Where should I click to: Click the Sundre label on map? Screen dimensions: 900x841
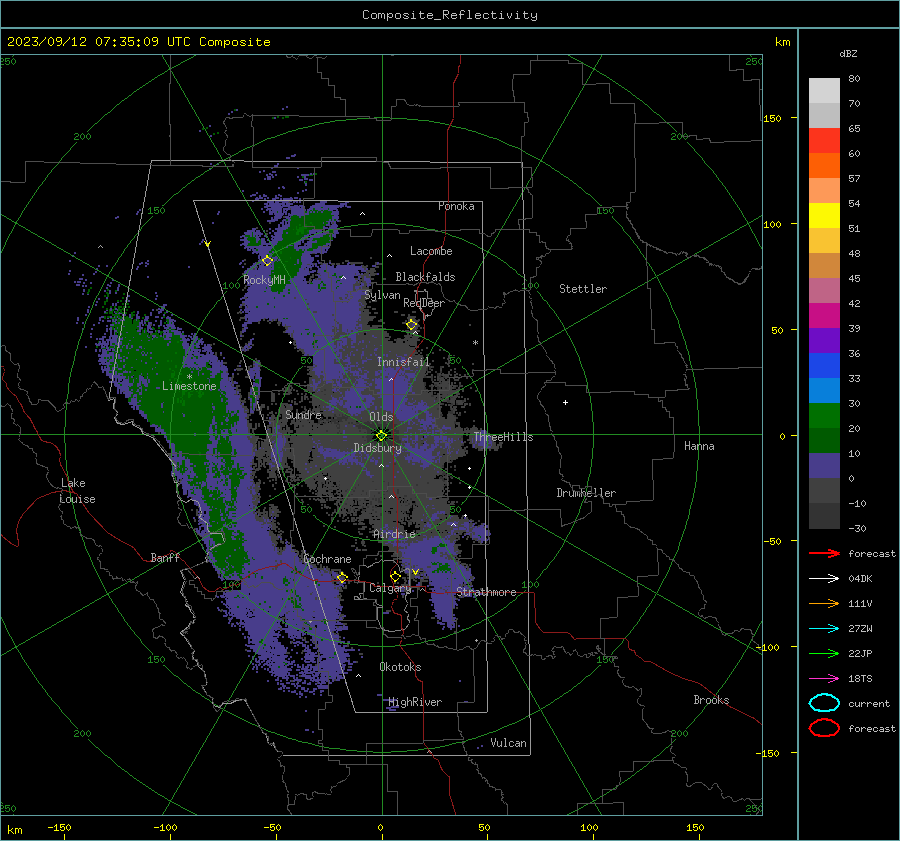[304, 414]
